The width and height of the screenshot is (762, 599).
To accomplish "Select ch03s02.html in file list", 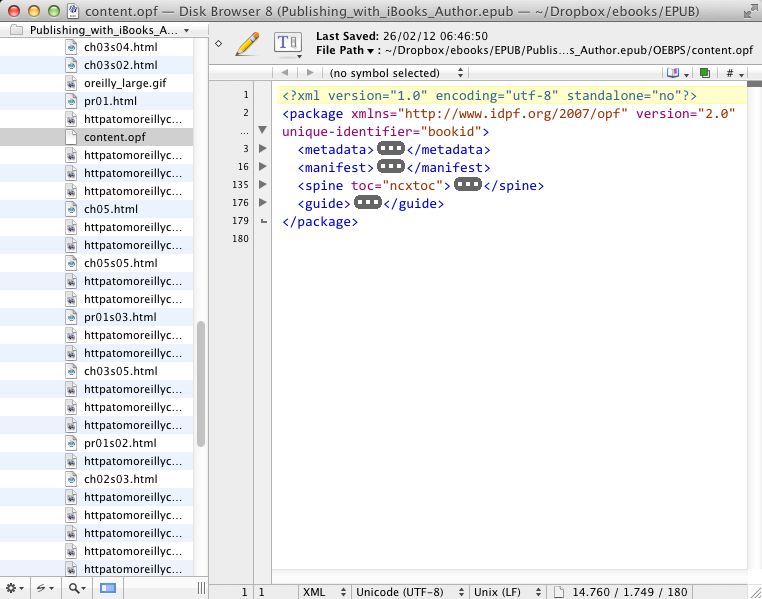I will click(96, 65).
